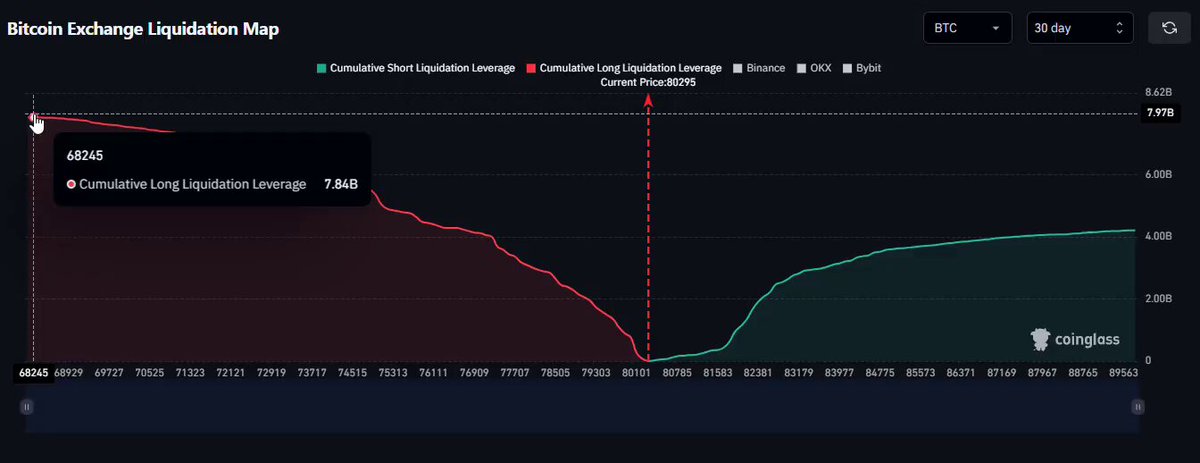This screenshot has height=463, width=1200.
Task: Toggle Cumulative Short Liquidation Leverage legend
Action: 414,68
